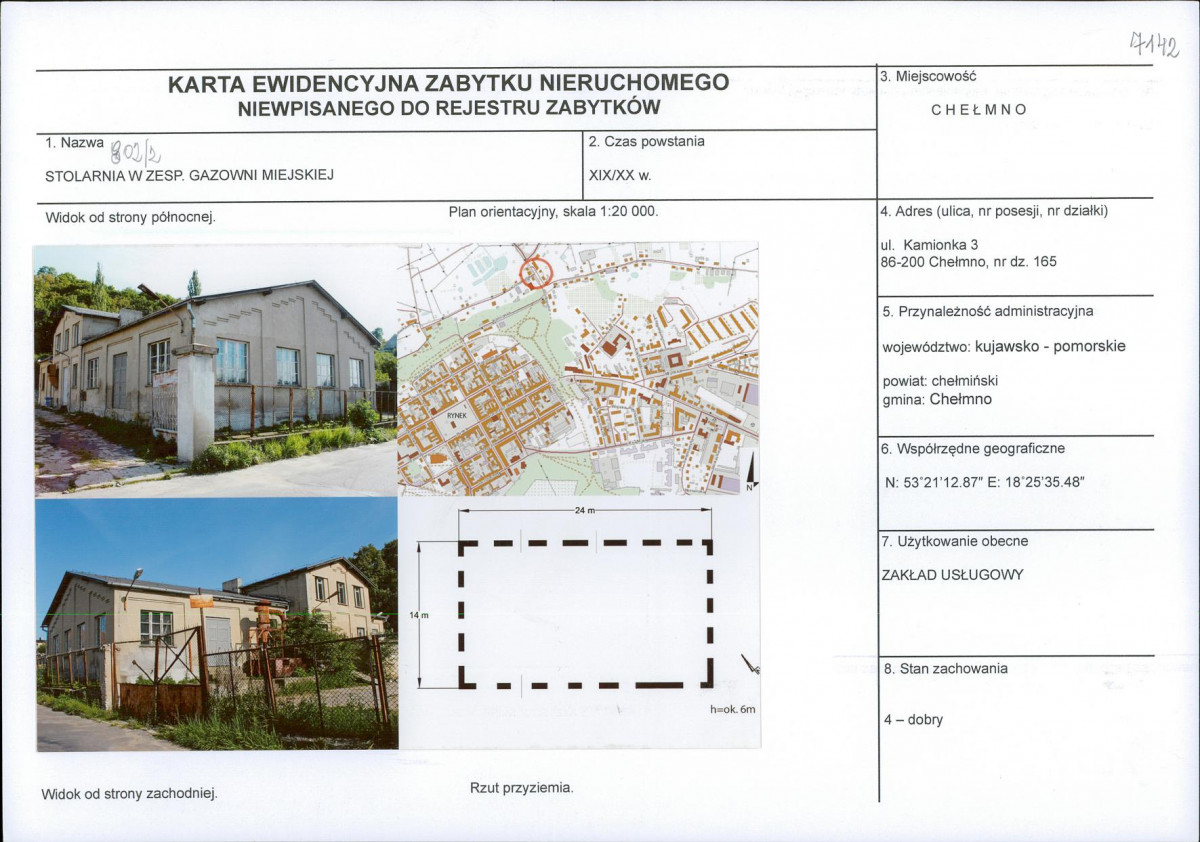This screenshot has width=1200, height=842.
Task: Click the Rzut przyziemia caption
Action: click(x=522, y=788)
